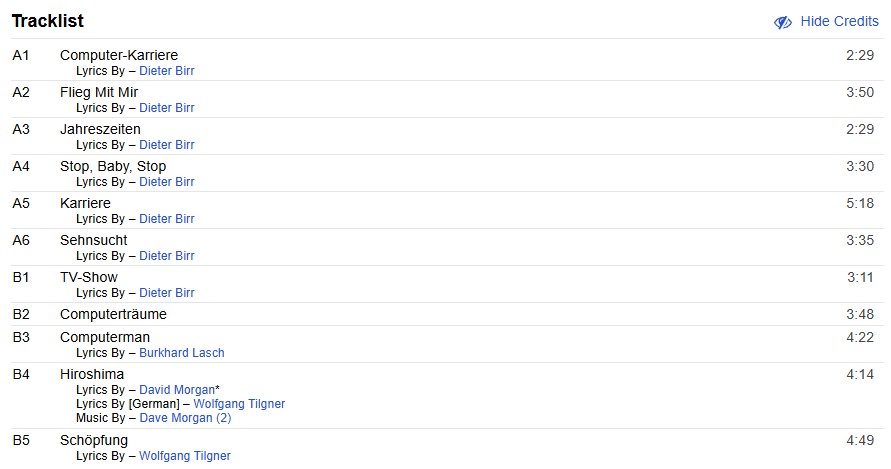Open Dieter Birr link under Jahreszeiten
Screen dimensions: 891x469
[x=166, y=145]
